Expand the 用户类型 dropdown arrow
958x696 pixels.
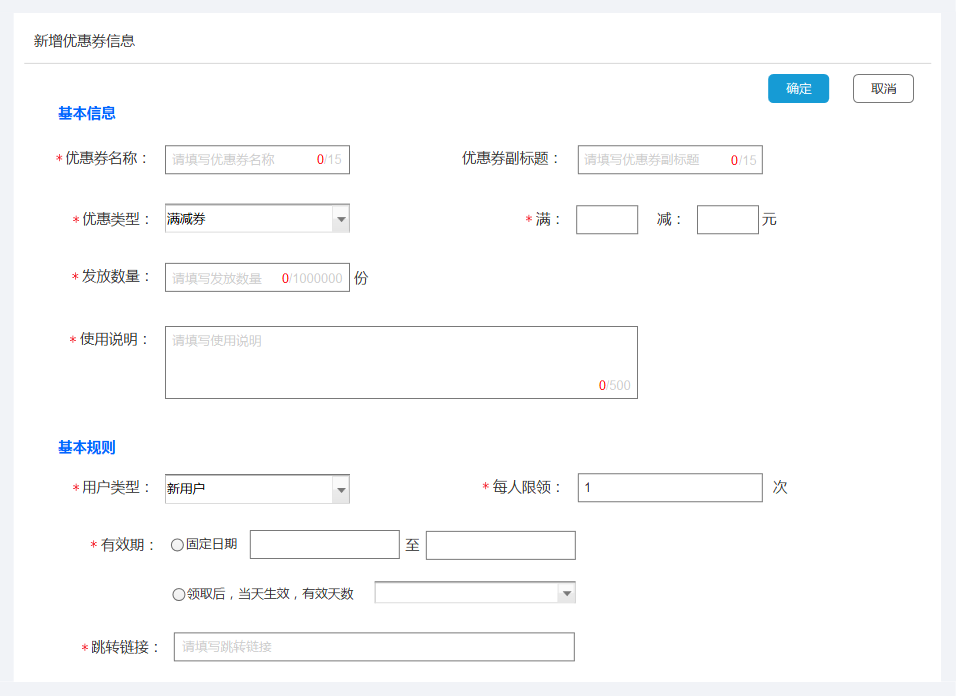coord(340,489)
